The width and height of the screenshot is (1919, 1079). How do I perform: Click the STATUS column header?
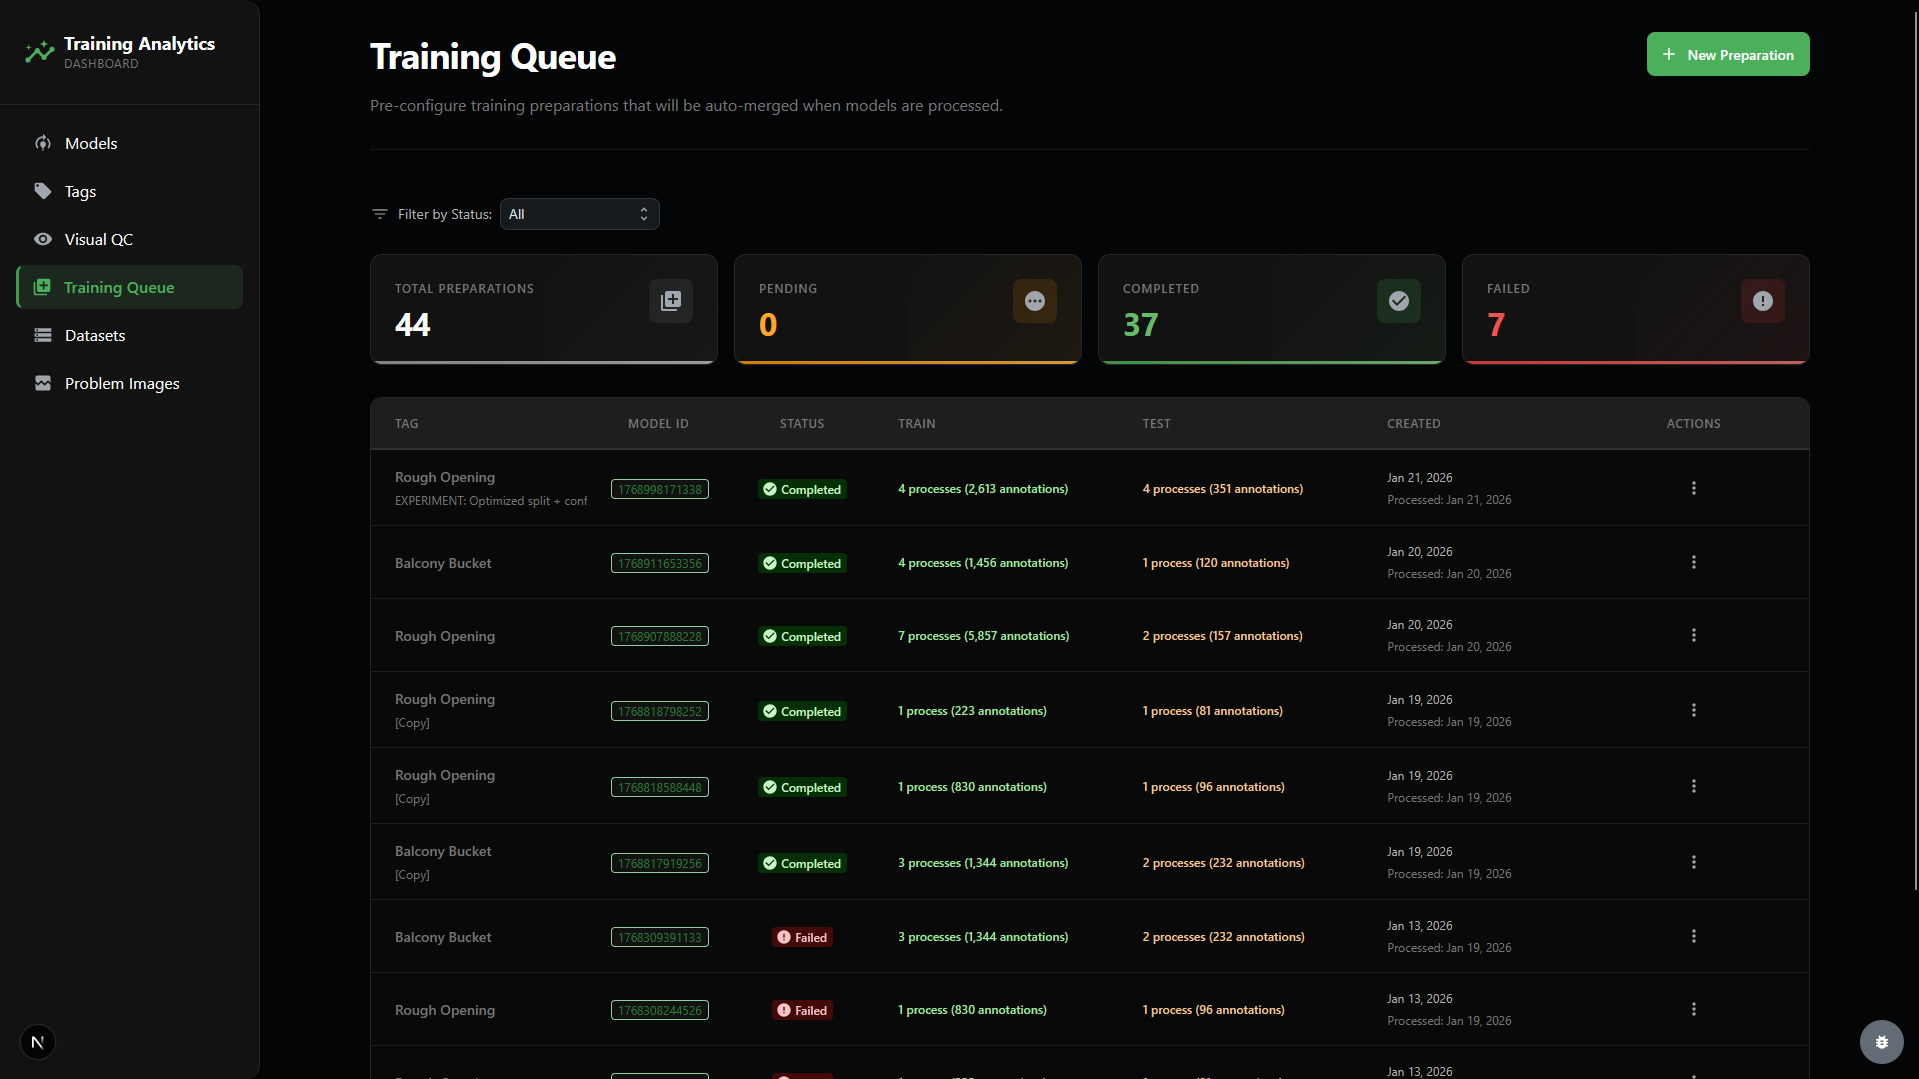[x=802, y=424]
